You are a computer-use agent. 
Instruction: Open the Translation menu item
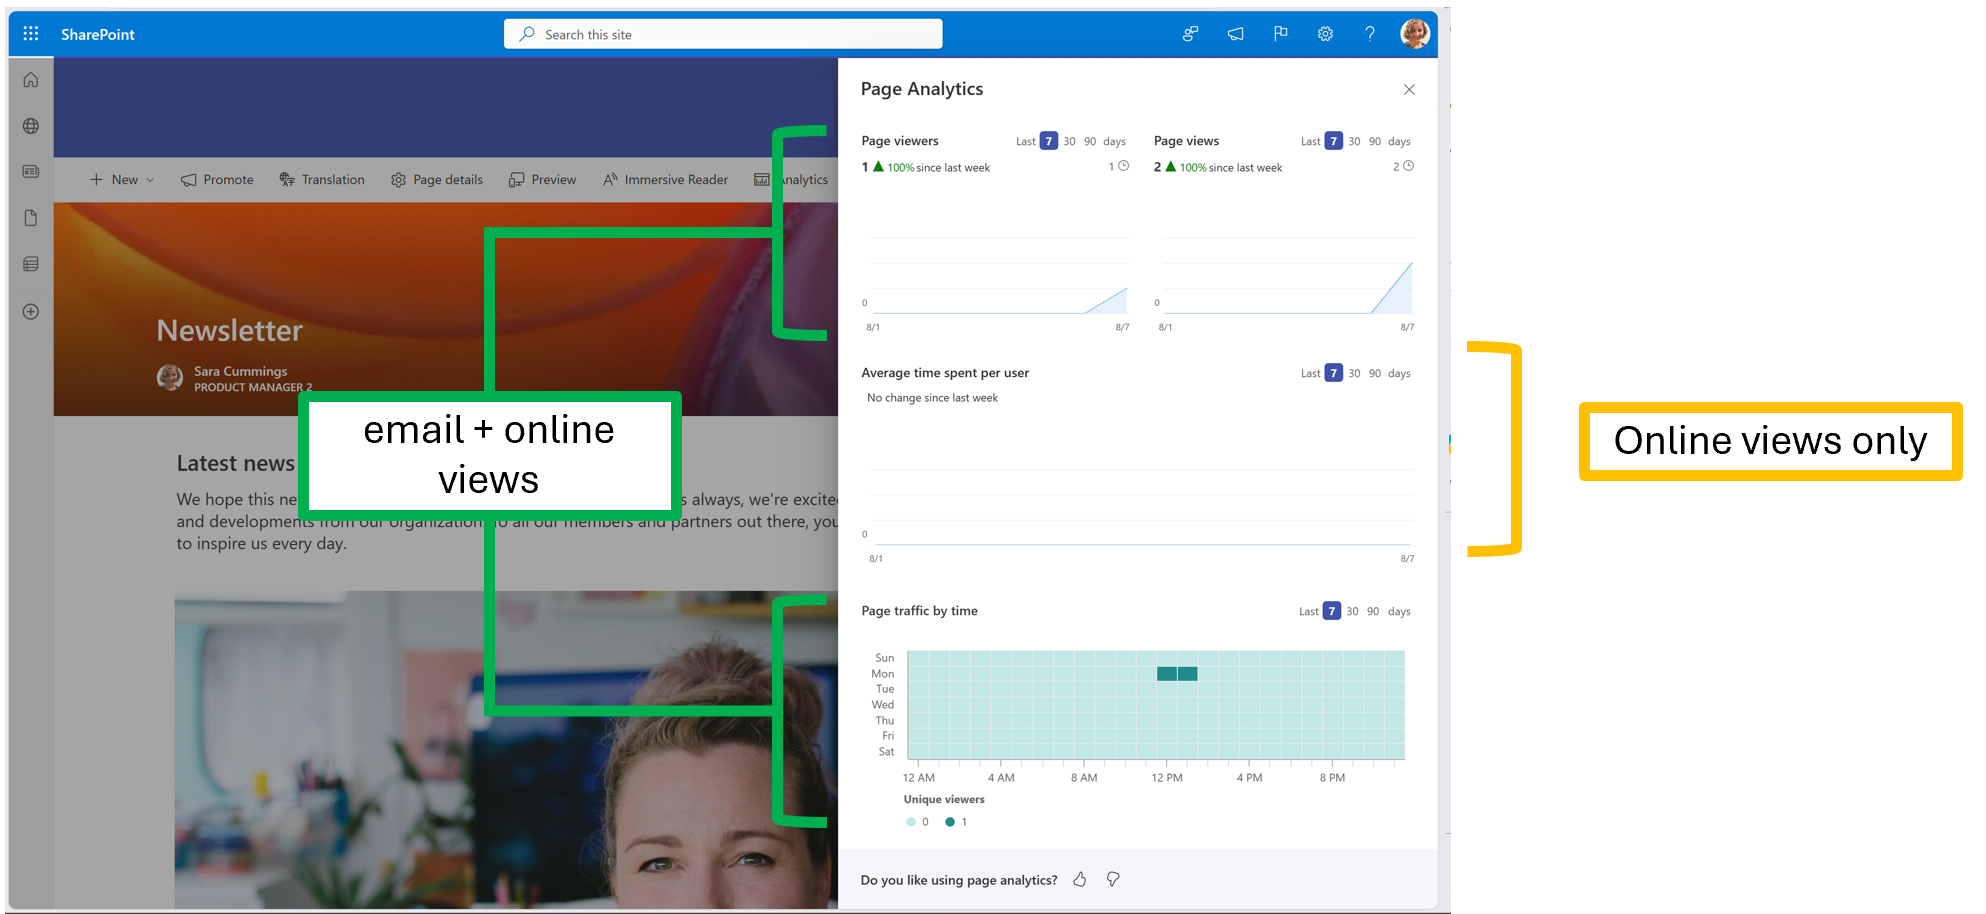click(x=322, y=180)
